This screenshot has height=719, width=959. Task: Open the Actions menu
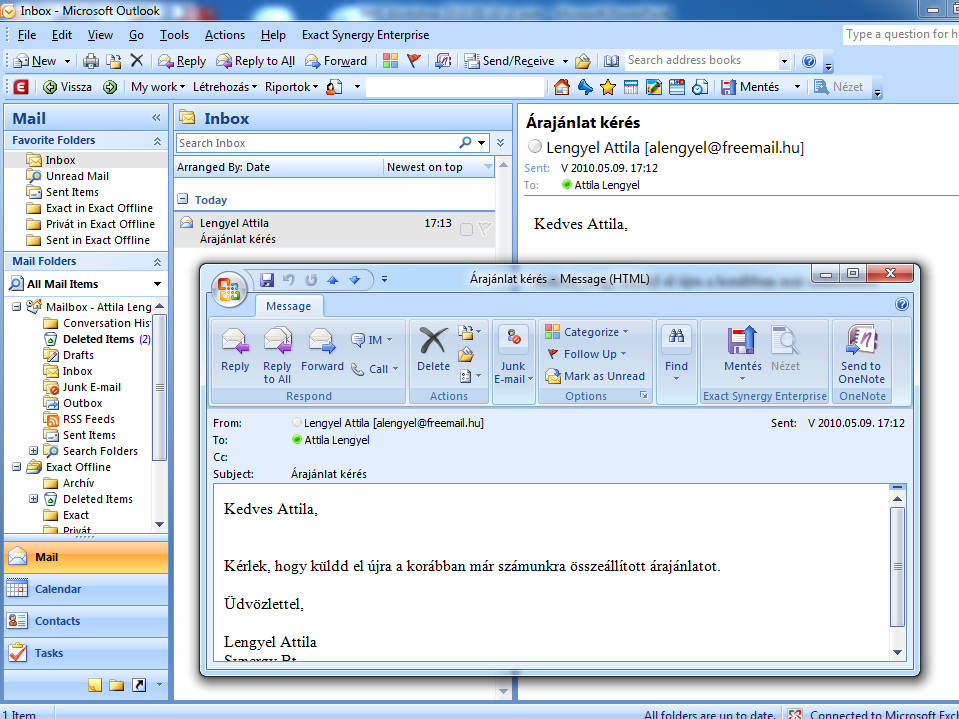click(x=224, y=35)
